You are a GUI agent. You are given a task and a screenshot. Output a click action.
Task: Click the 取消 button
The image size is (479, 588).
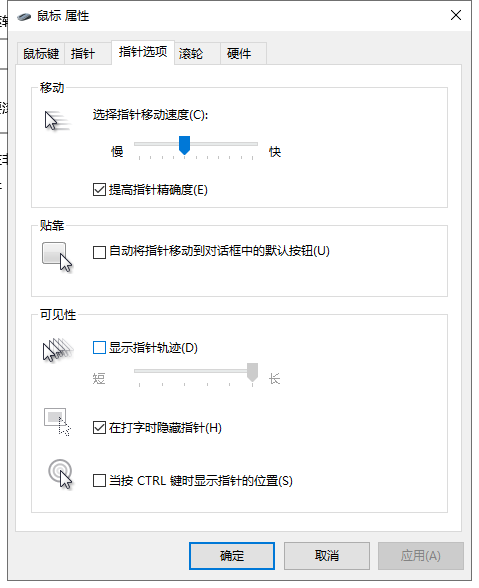click(x=327, y=555)
